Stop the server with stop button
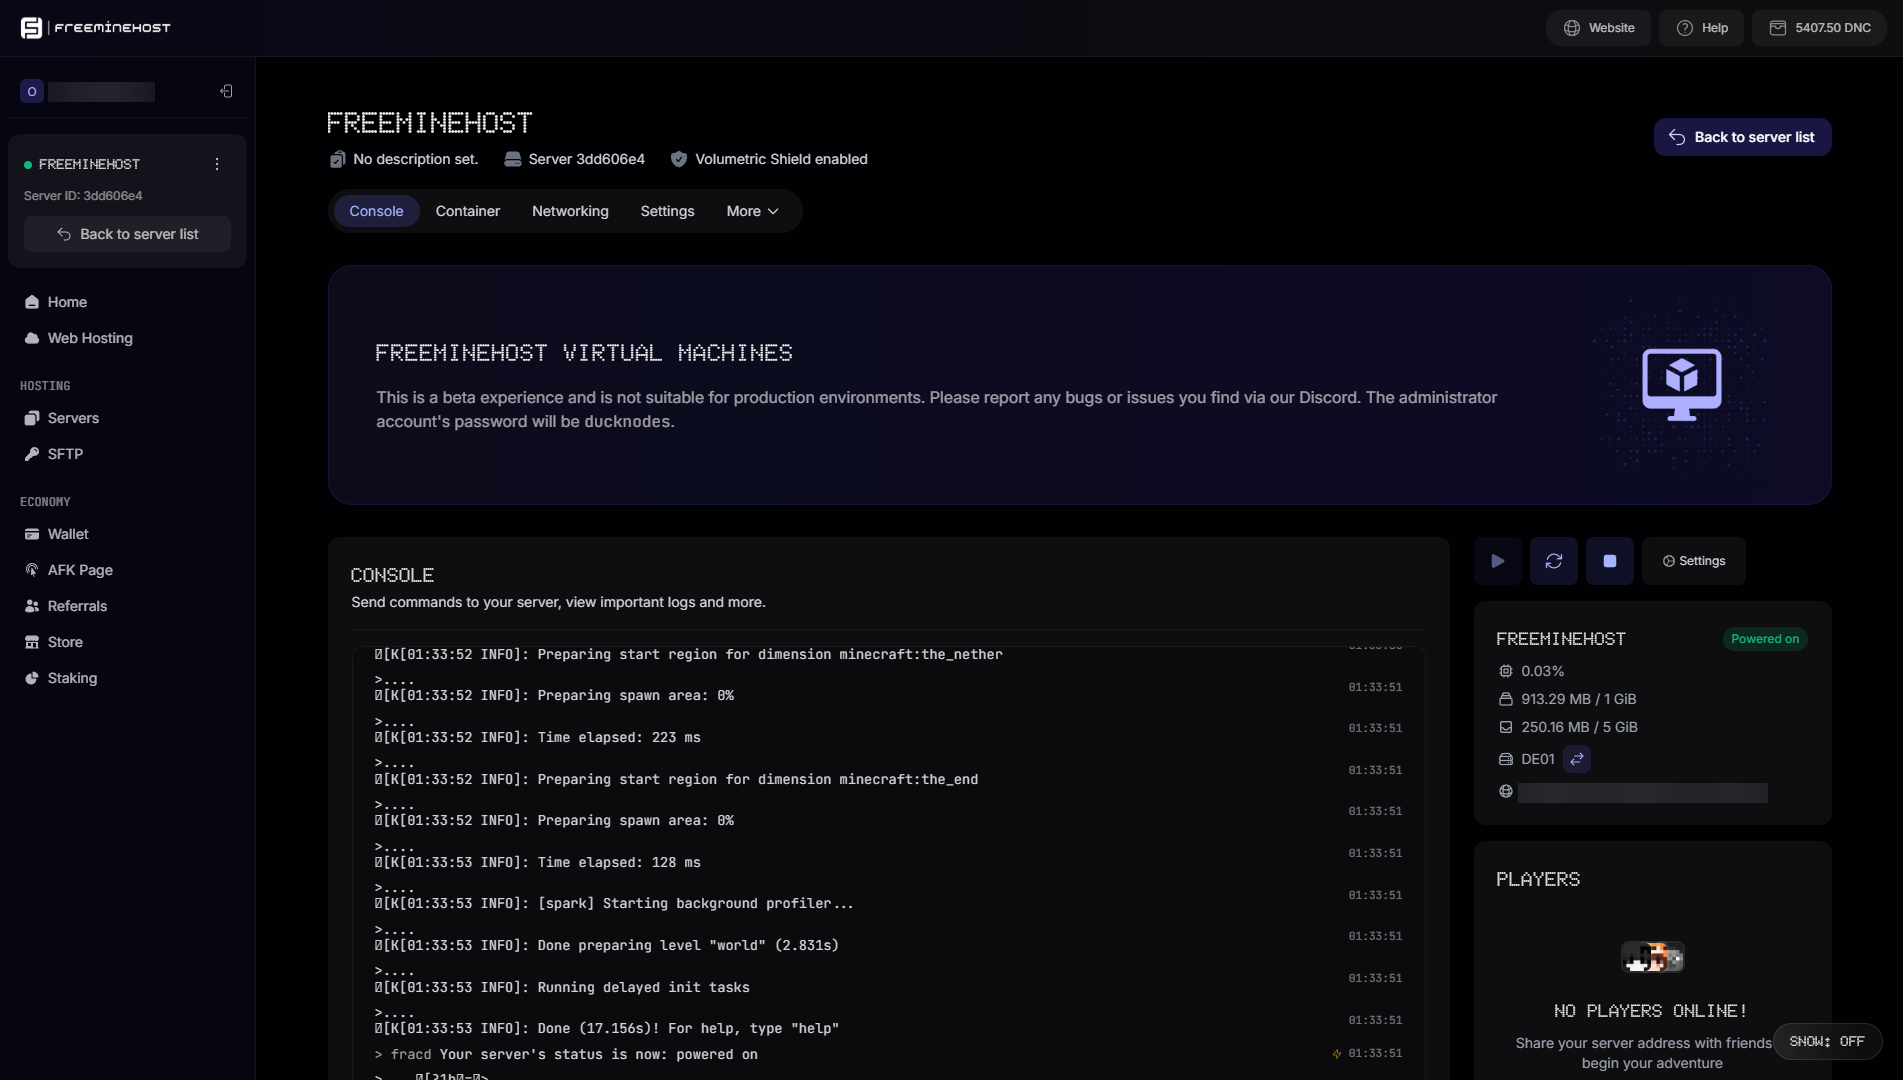Screen dimensions: 1903x1080 coord(1609,561)
